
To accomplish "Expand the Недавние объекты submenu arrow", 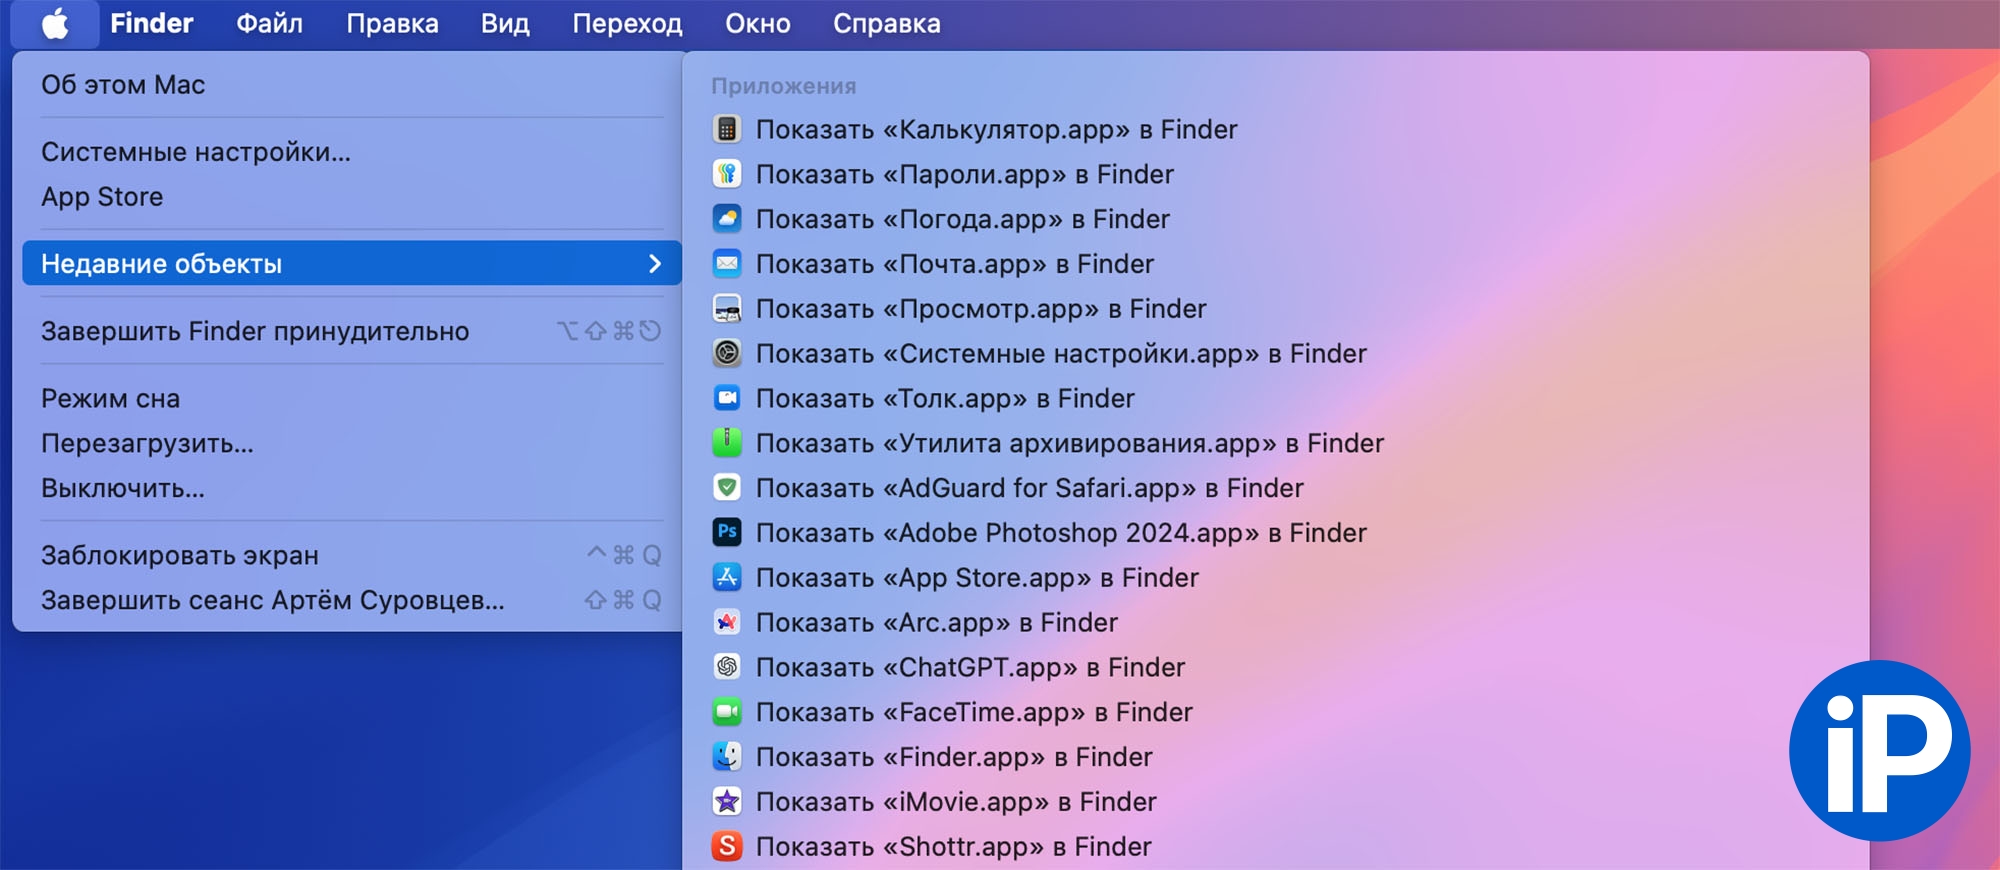I will pyautogui.click(x=655, y=264).
